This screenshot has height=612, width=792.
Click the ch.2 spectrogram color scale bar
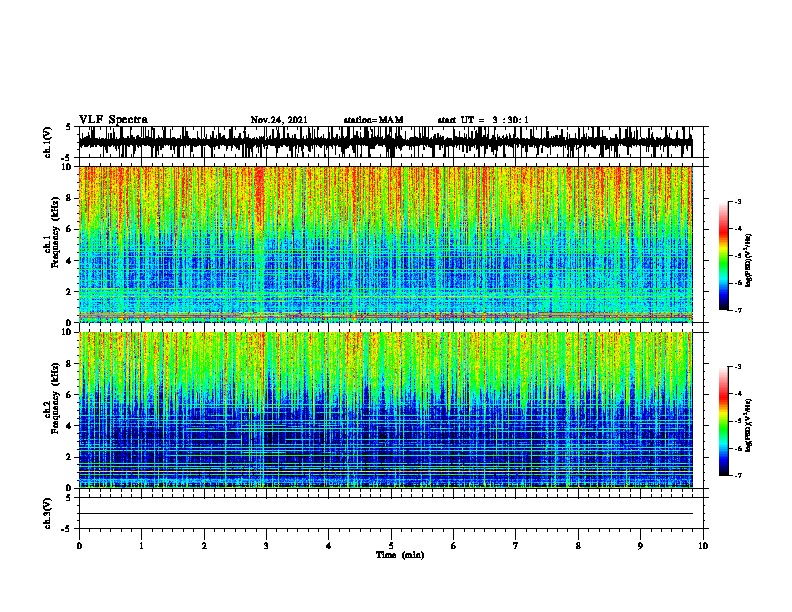(723, 421)
